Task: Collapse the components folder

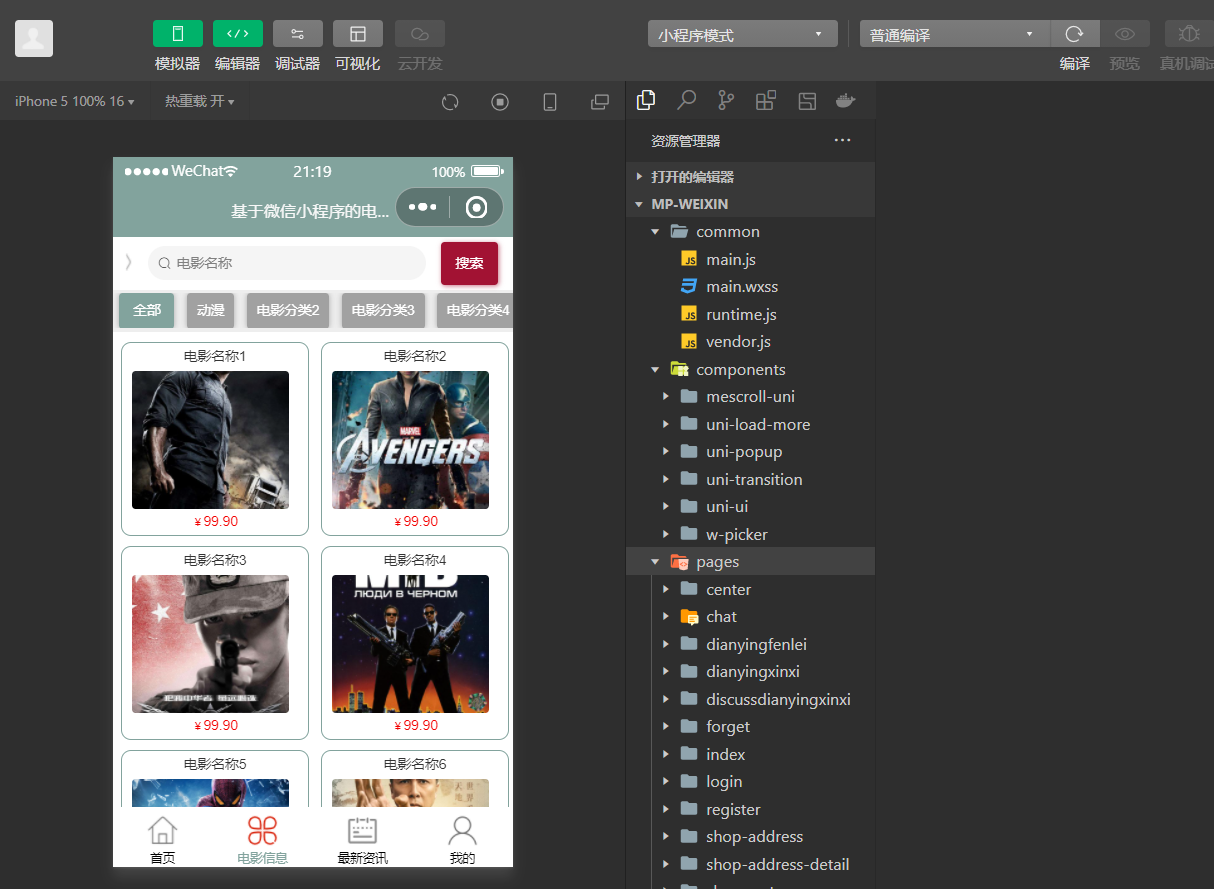Action: pyautogui.click(x=751, y=369)
